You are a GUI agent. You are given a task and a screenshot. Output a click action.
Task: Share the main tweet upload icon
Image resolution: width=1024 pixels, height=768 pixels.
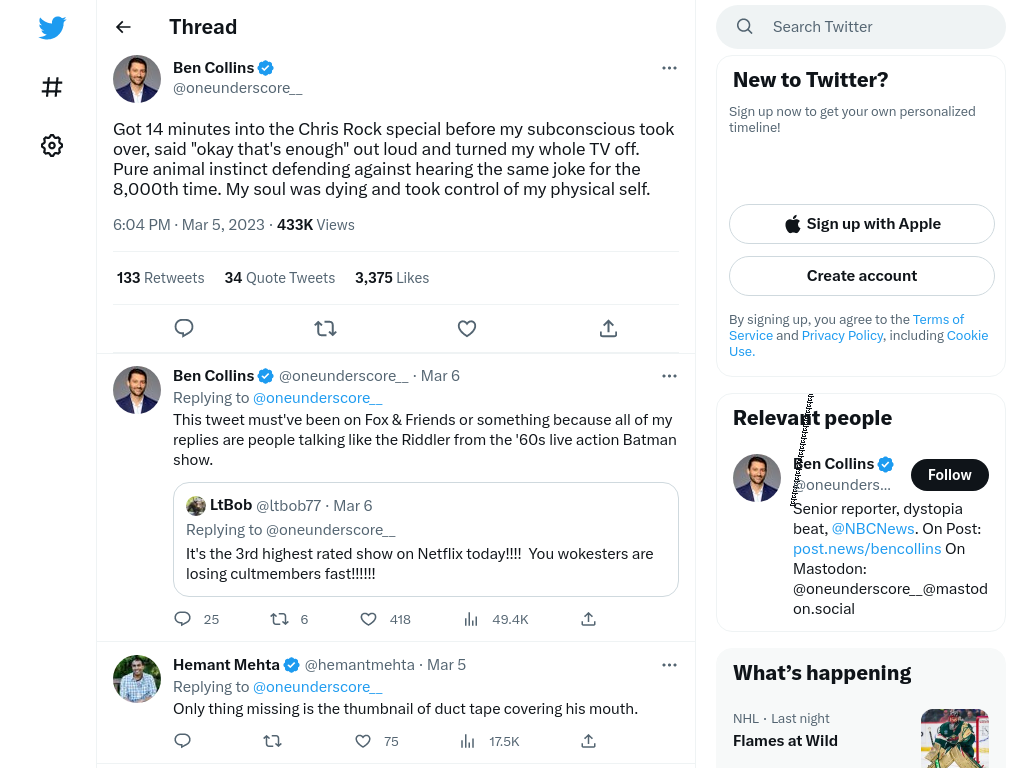click(x=608, y=328)
